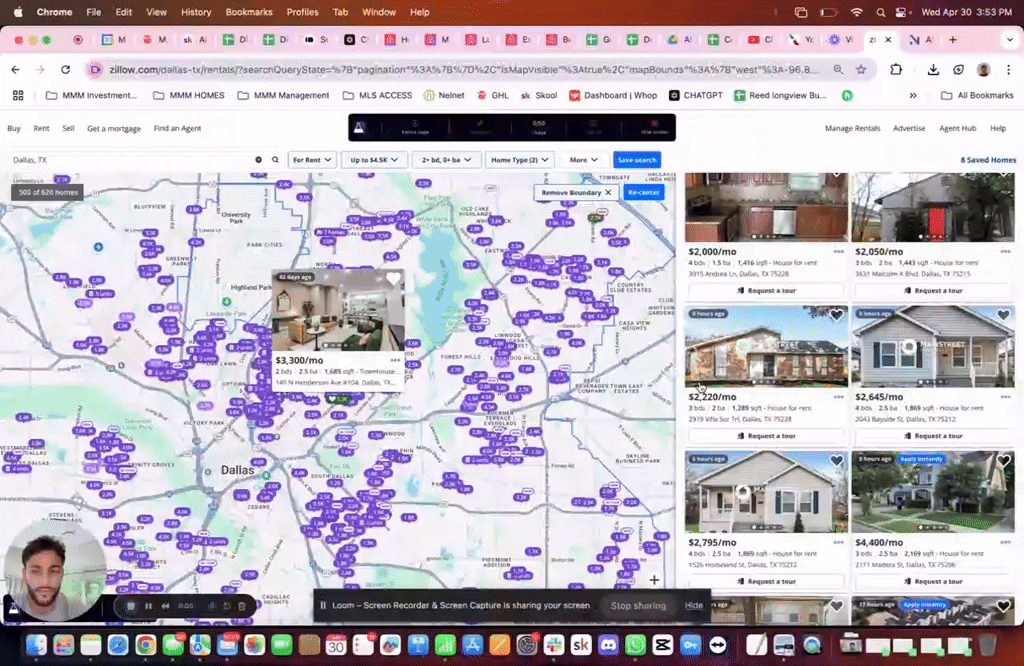Open the Bookmarks menu in the menu bar
Viewport: 1024px width, 666px height.
coord(248,11)
